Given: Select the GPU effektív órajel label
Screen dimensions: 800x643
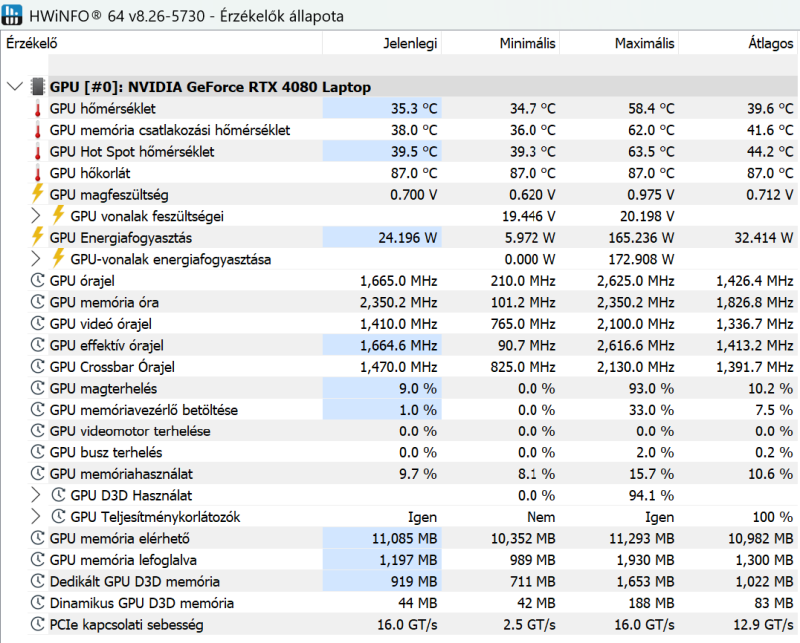Looking at the screenshot, I should tap(107, 345).
